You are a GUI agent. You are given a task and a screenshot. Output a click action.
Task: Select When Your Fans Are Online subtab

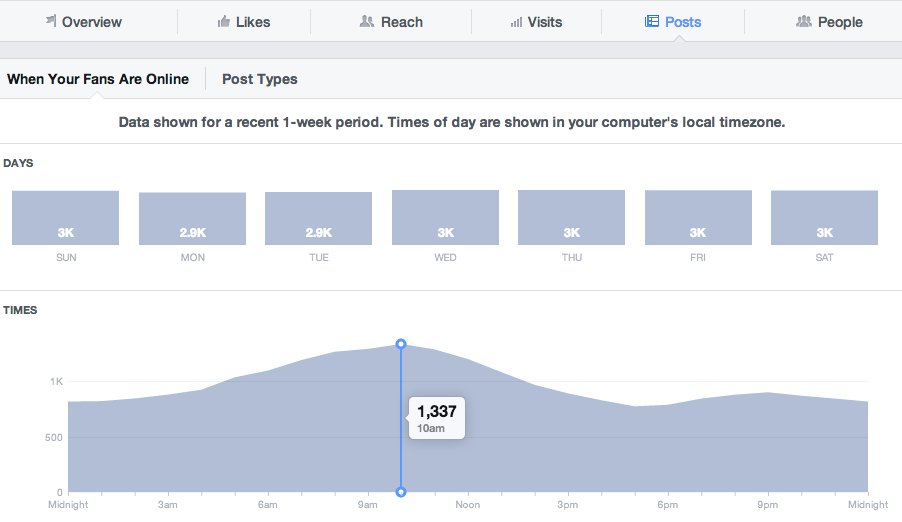pyautogui.click(x=98, y=79)
